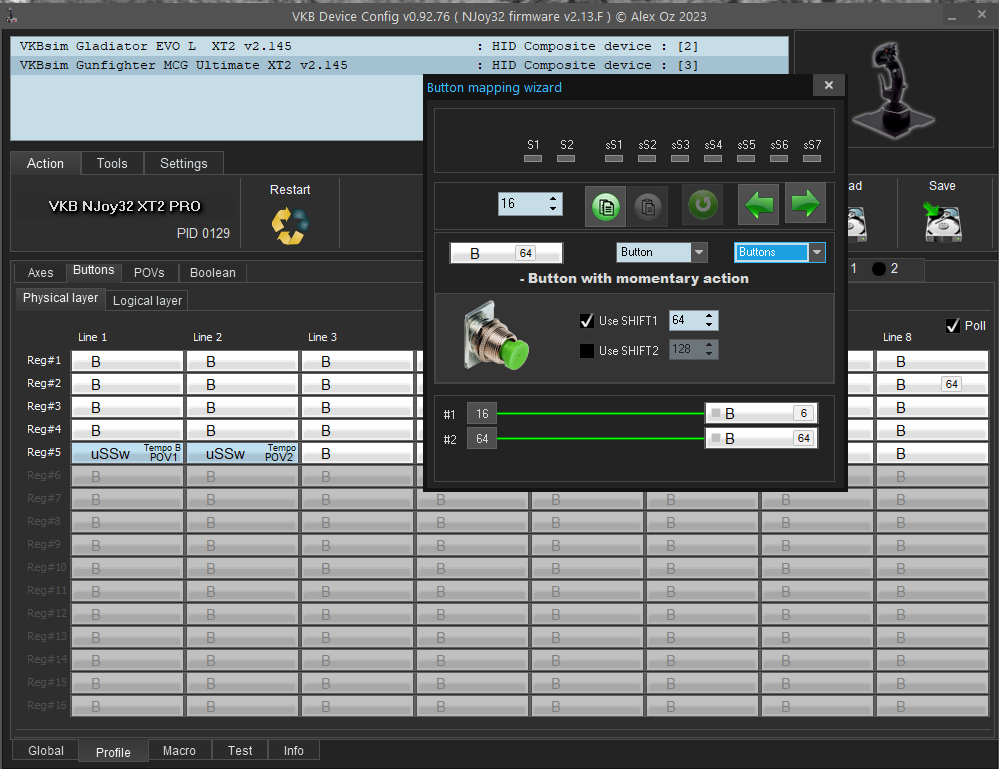The image size is (999, 769).
Task: Open the Macro tab at bottom
Action: pyautogui.click(x=179, y=751)
